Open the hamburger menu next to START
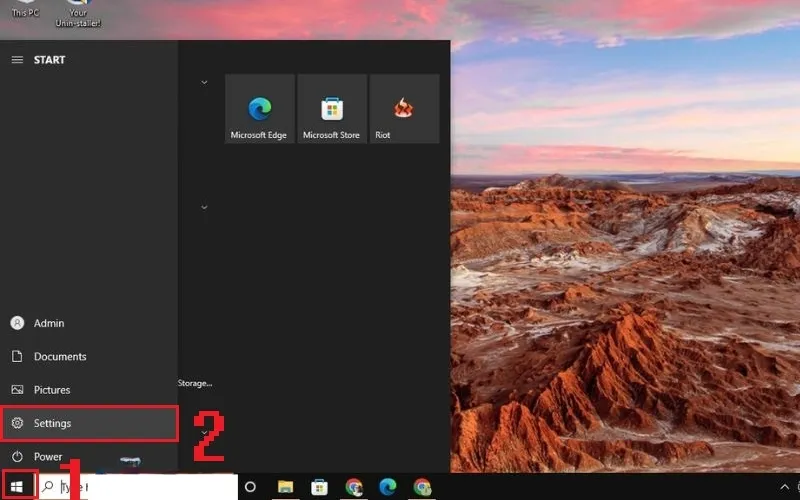 click(x=17, y=60)
